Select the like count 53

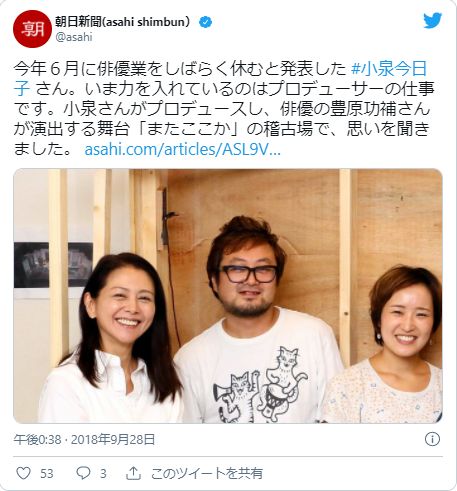pyautogui.click(x=47, y=473)
